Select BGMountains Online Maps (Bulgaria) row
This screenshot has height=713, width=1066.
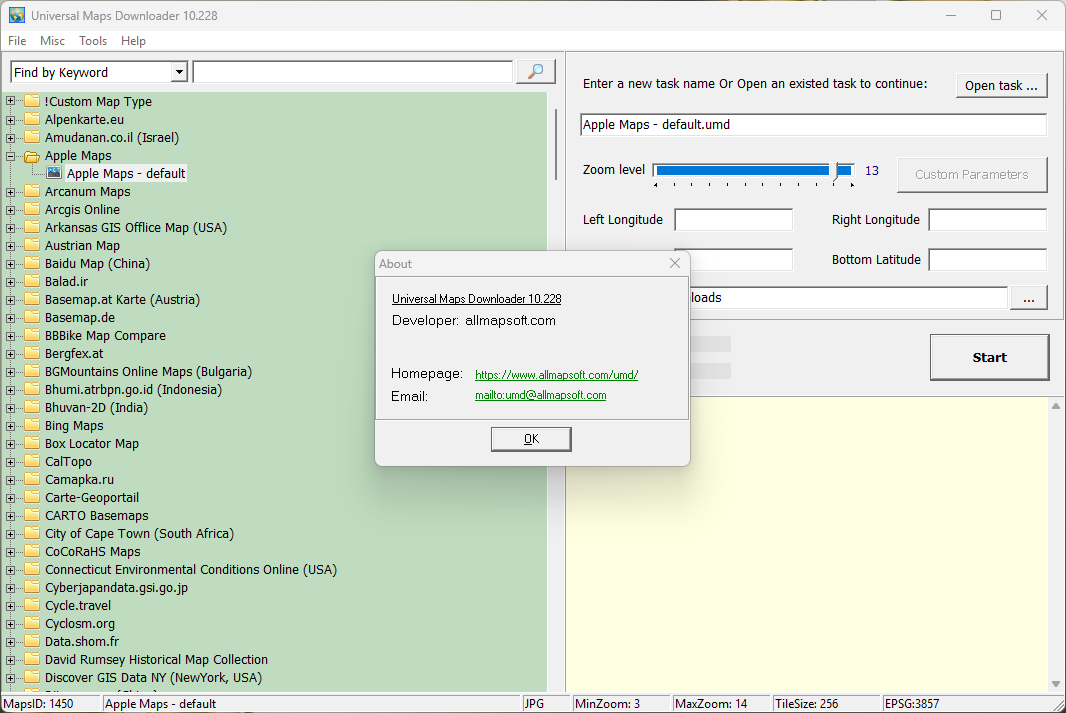[x=148, y=372]
